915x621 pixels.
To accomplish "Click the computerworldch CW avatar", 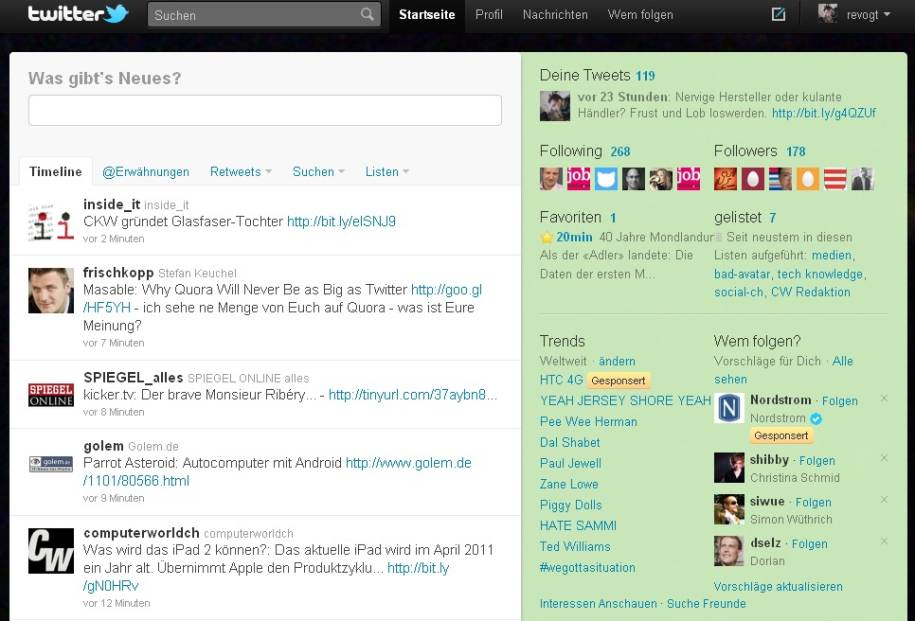I will 51,551.
